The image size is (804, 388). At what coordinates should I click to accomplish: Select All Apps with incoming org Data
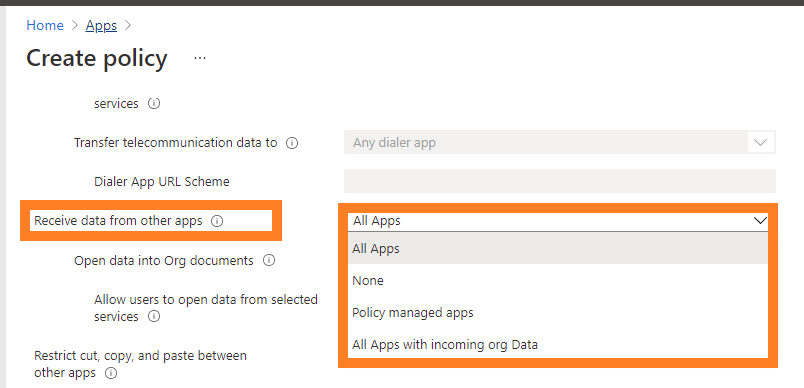click(x=558, y=344)
